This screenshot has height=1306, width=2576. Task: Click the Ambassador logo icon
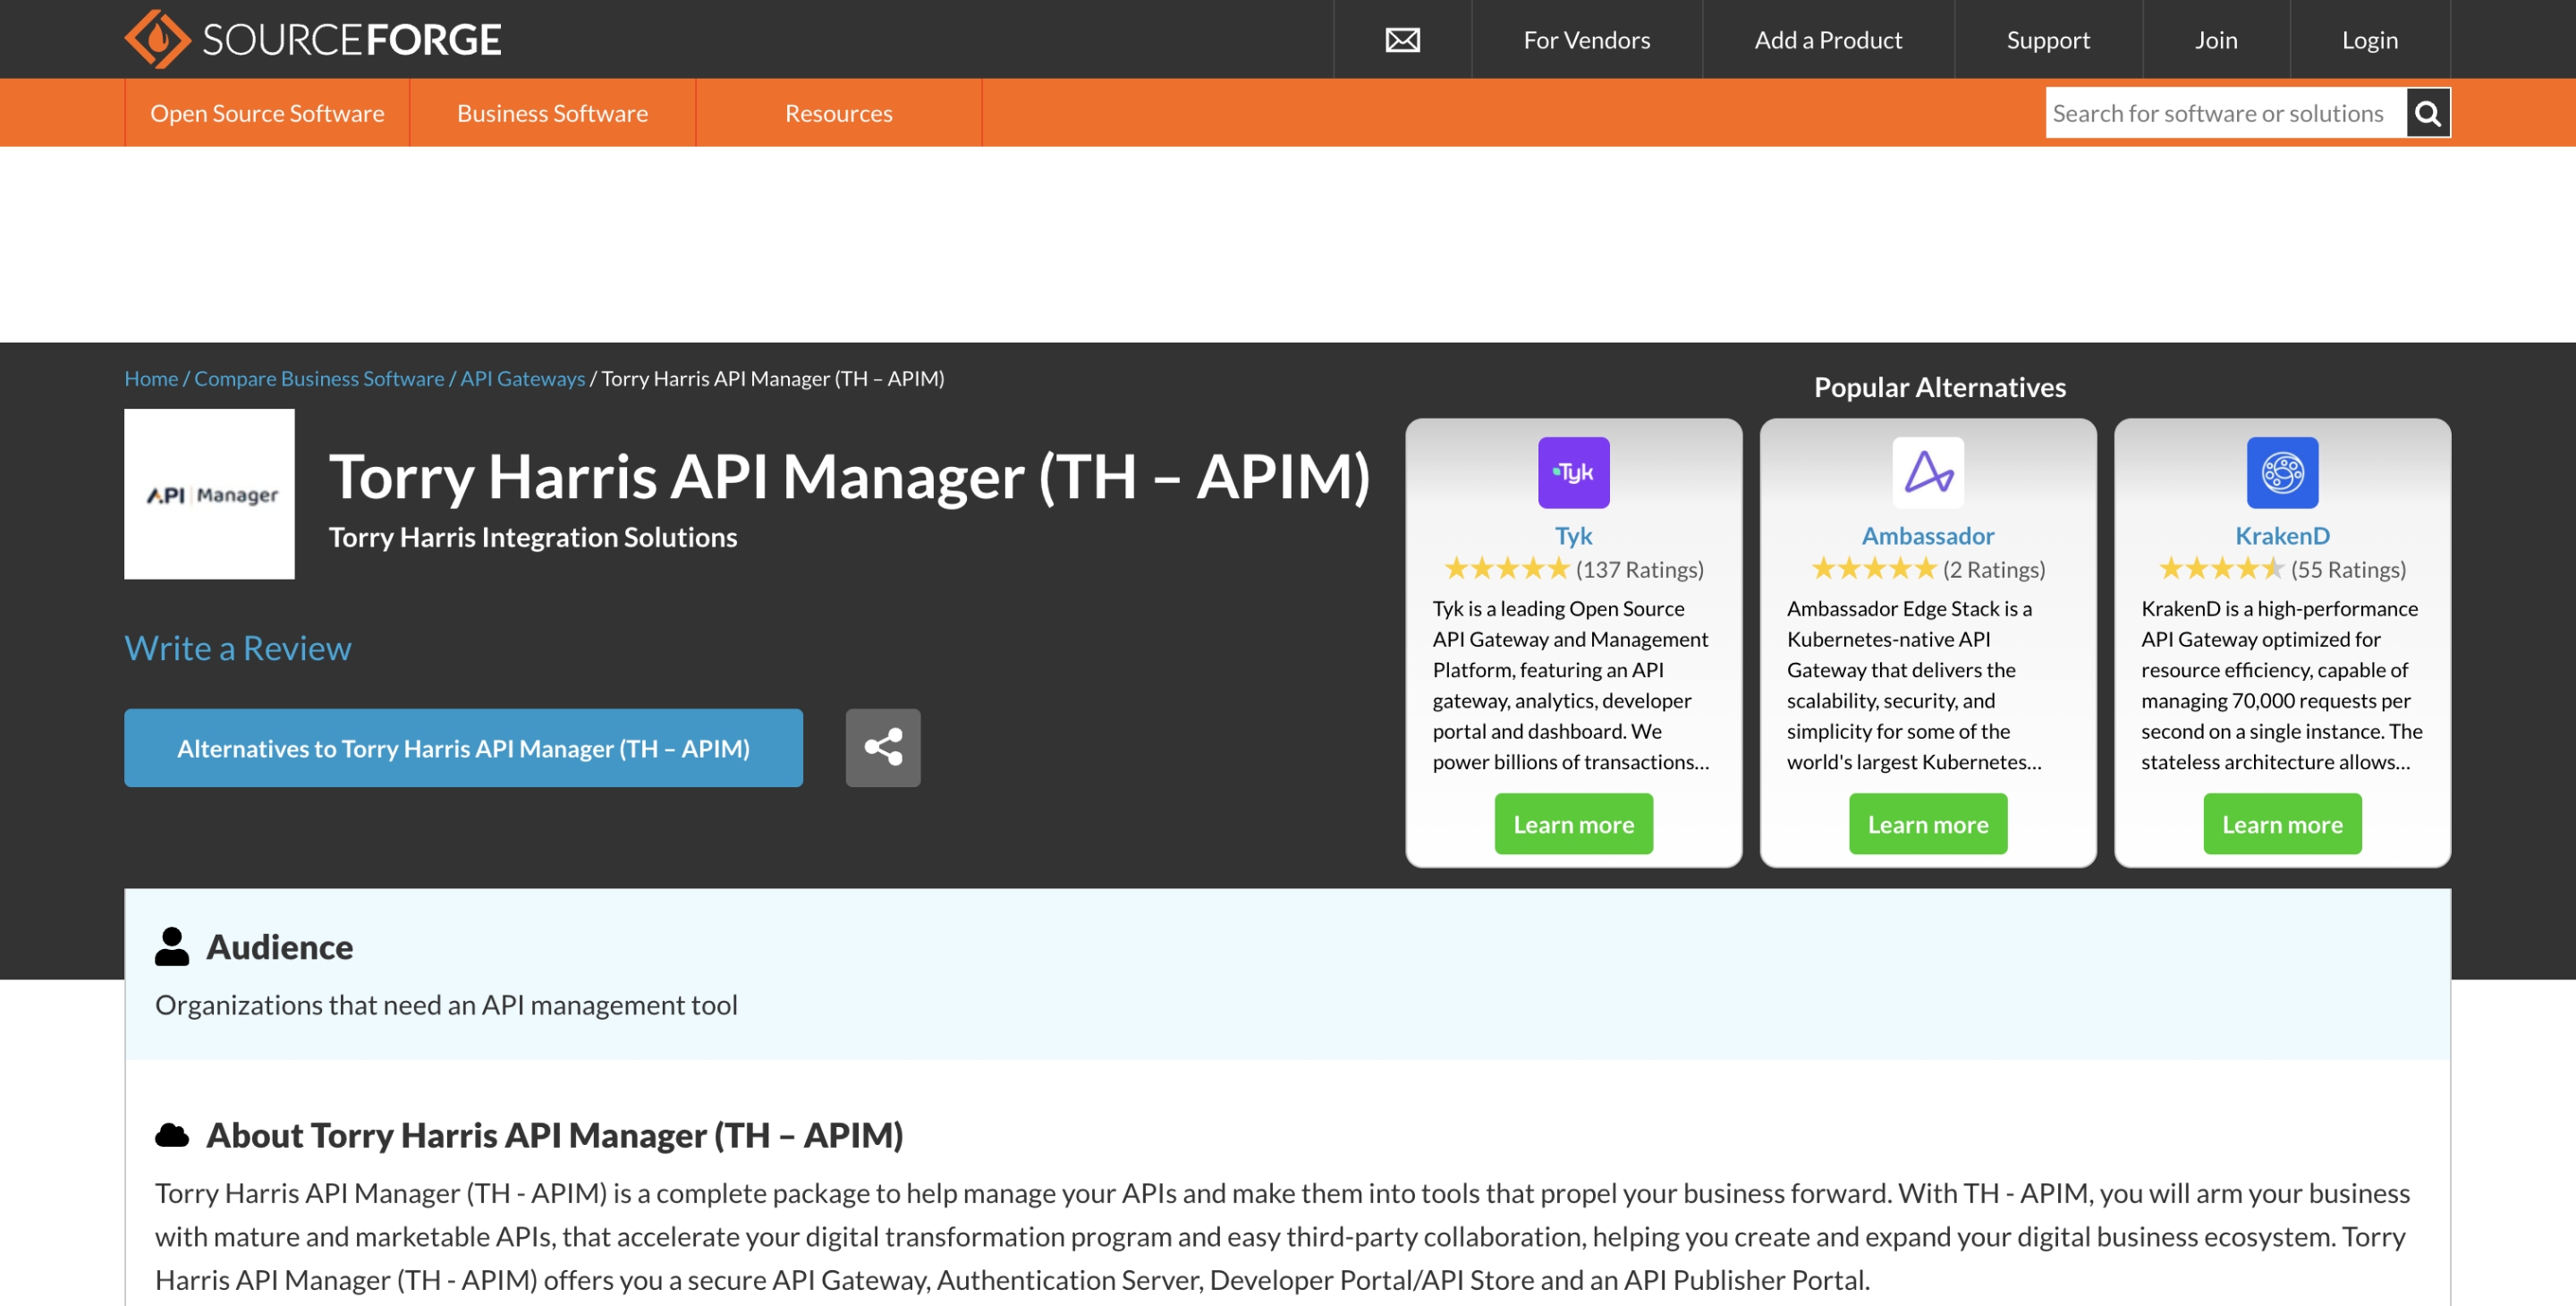1928,472
